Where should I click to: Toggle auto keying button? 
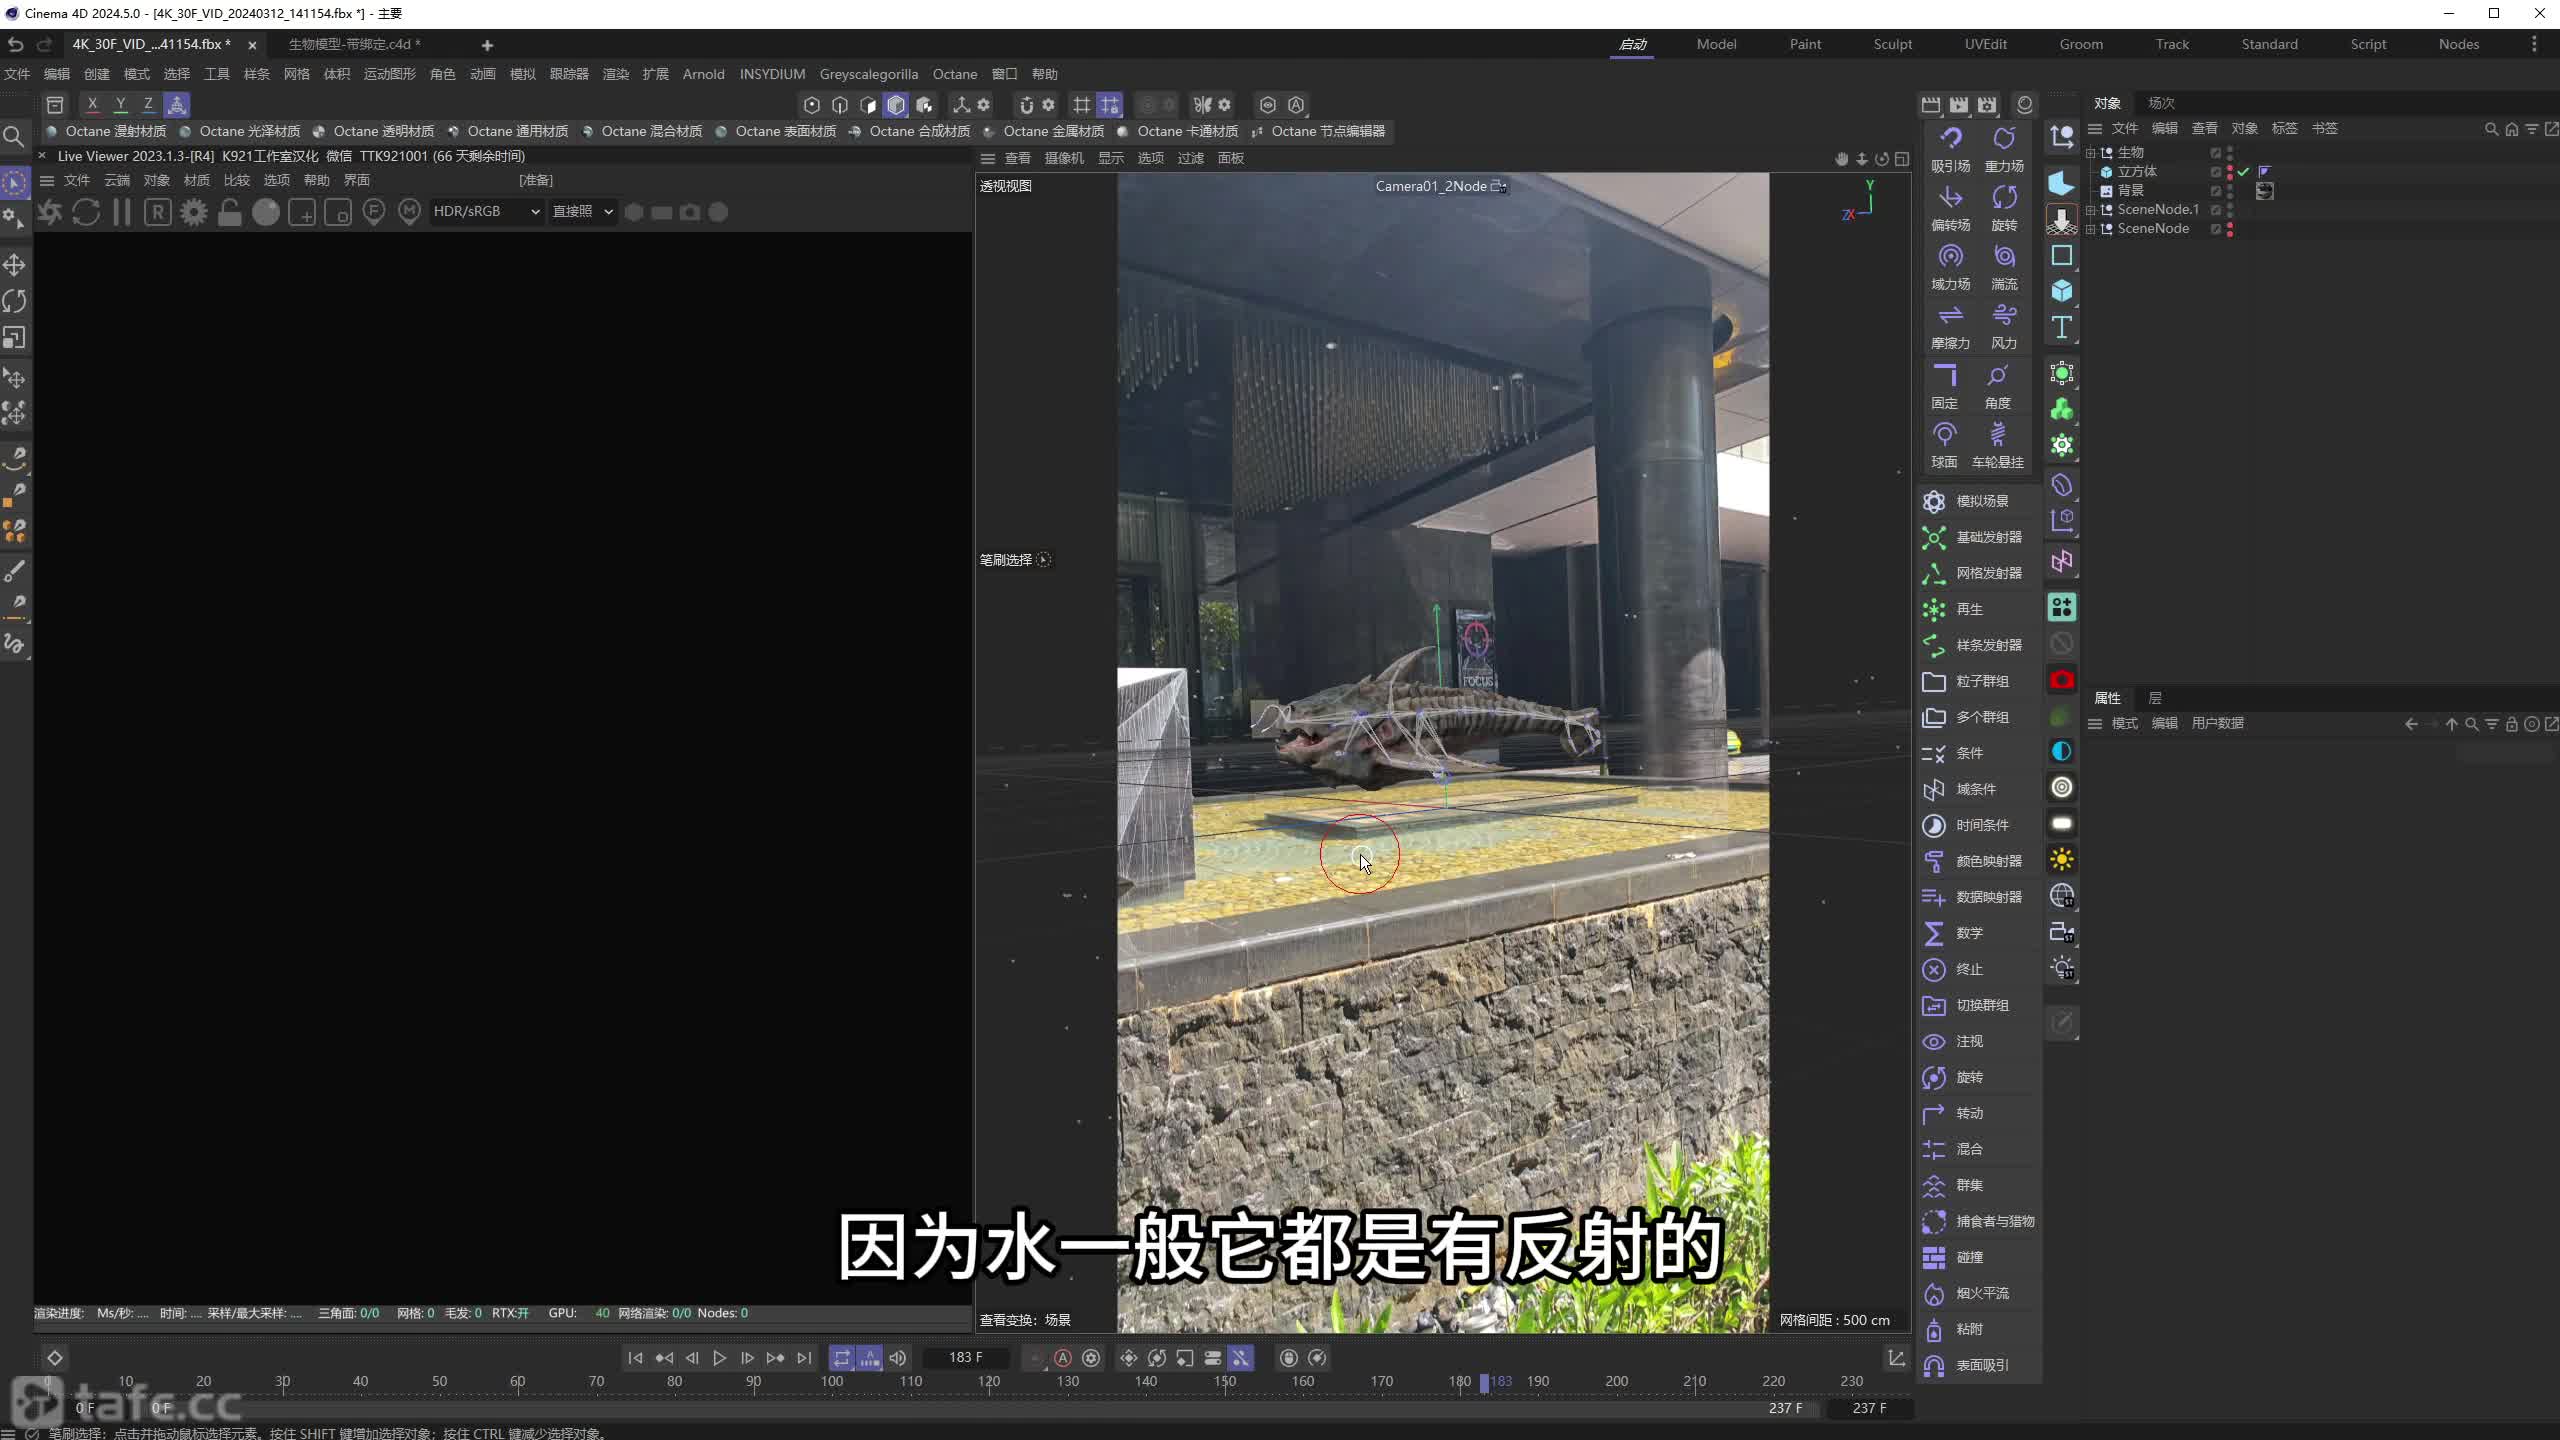pyautogui.click(x=1063, y=1358)
